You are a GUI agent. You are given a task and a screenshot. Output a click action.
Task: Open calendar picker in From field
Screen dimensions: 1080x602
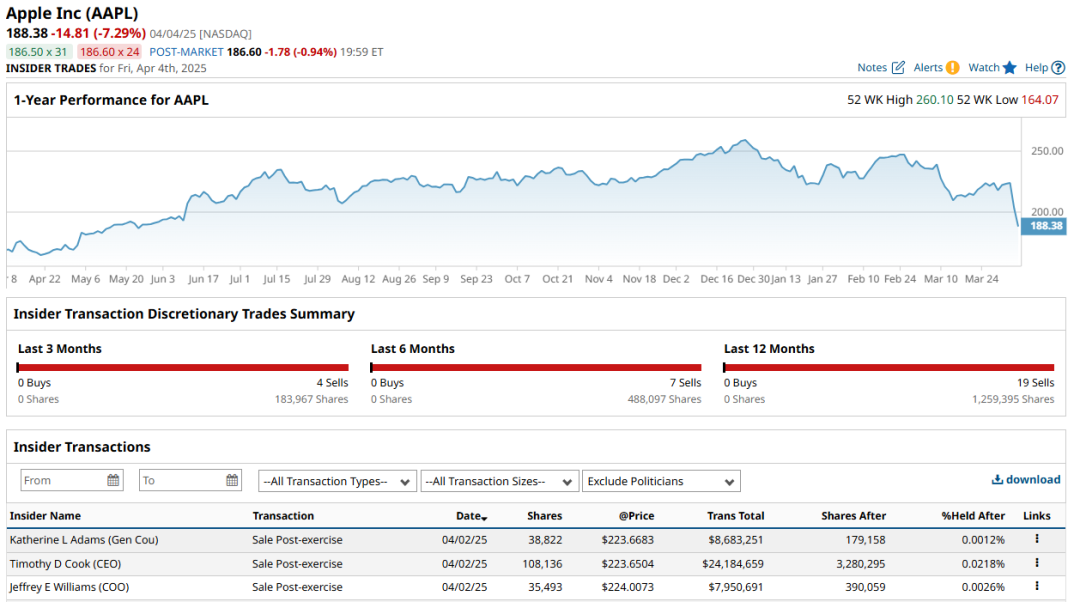[x=114, y=480]
